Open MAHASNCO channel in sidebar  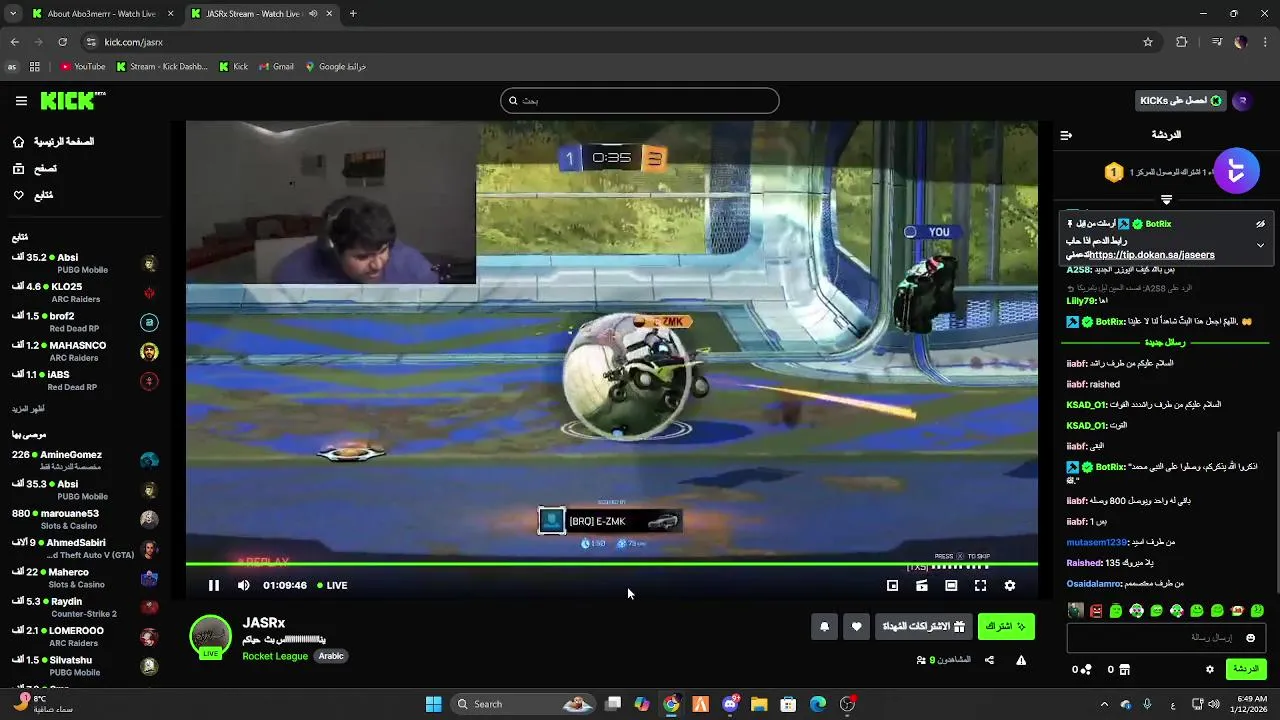[85, 351]
